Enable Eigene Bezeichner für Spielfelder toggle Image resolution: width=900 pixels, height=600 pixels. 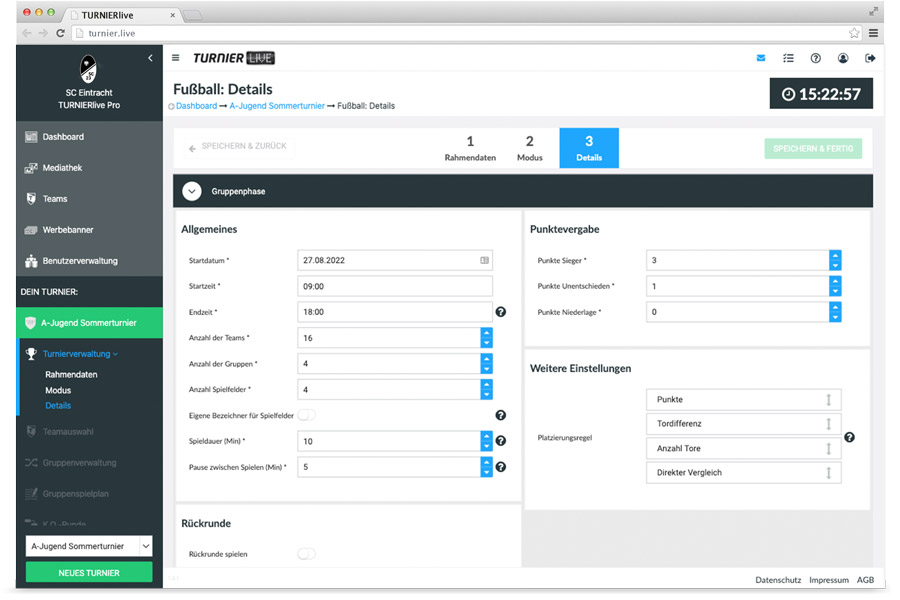click(306, 415)
